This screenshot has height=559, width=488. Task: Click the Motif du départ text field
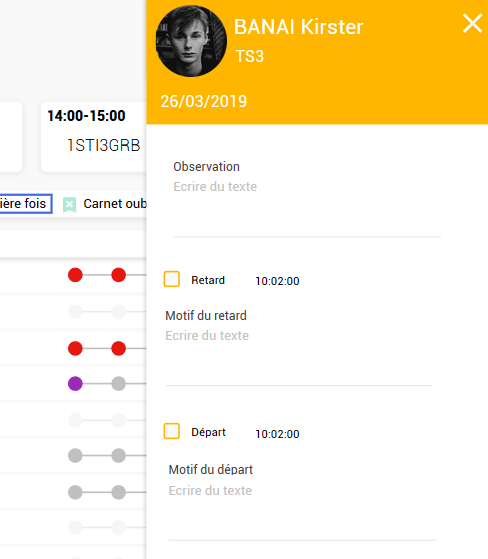pyautogui.click(x=302, y=511)
